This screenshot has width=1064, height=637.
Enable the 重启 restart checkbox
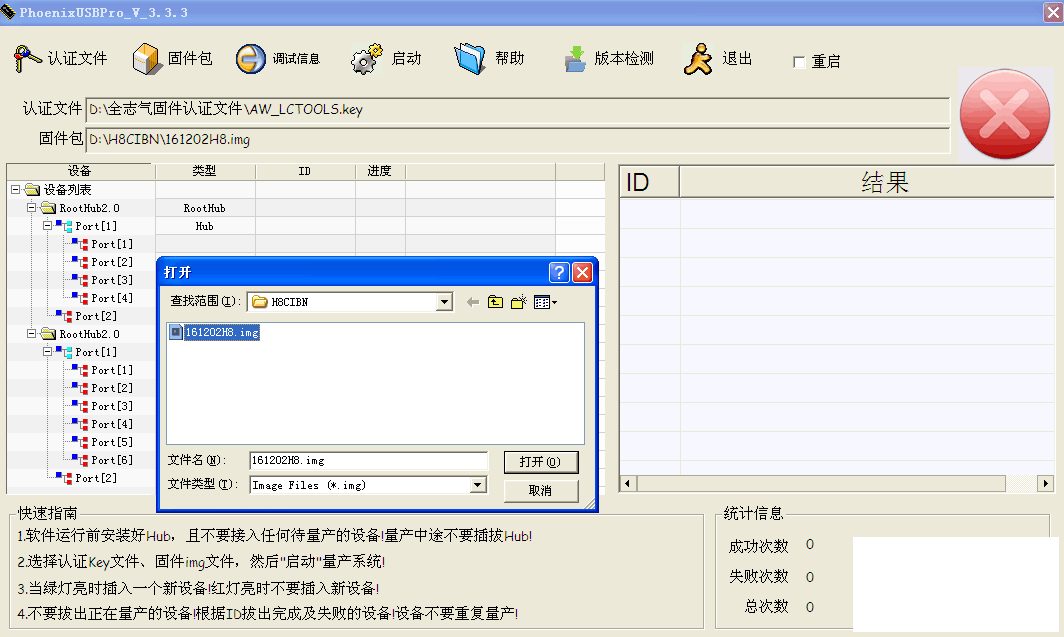(x=798, y=61)
